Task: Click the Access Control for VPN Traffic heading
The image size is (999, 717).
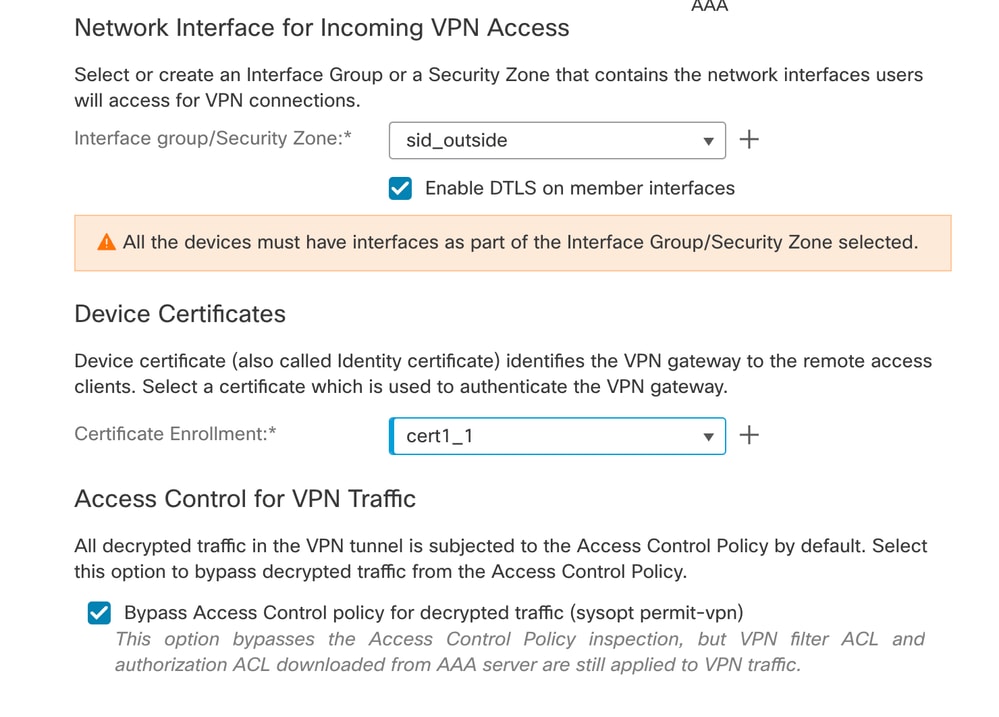Action: 245,499
